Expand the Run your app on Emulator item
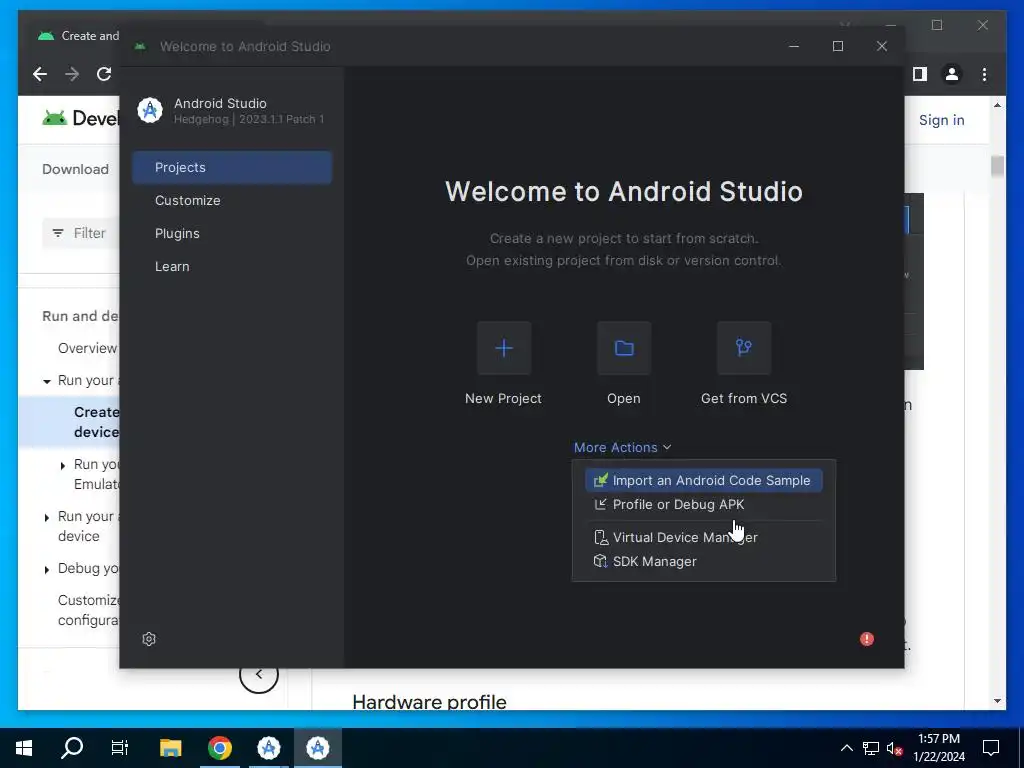Image resolution: width=1024 pixels, height=768 pixels. [63, 466]
